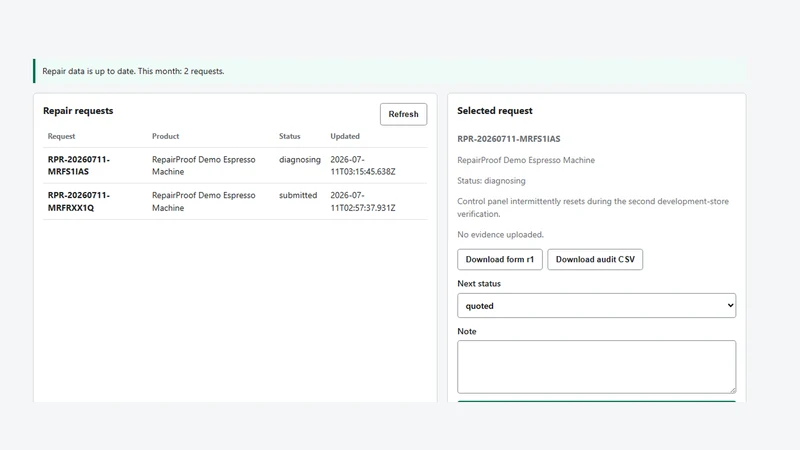Click the control panel issue description
The height and width of the screenshot is (450, 800).
pyautogui.click(x=593, y=208)
